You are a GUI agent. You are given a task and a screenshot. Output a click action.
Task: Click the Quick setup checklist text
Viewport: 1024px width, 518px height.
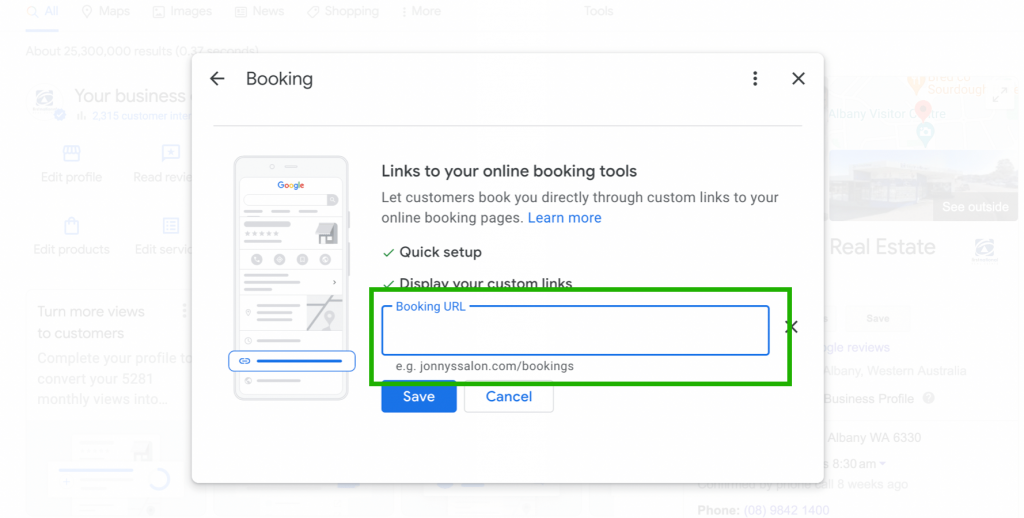point(440,252)
